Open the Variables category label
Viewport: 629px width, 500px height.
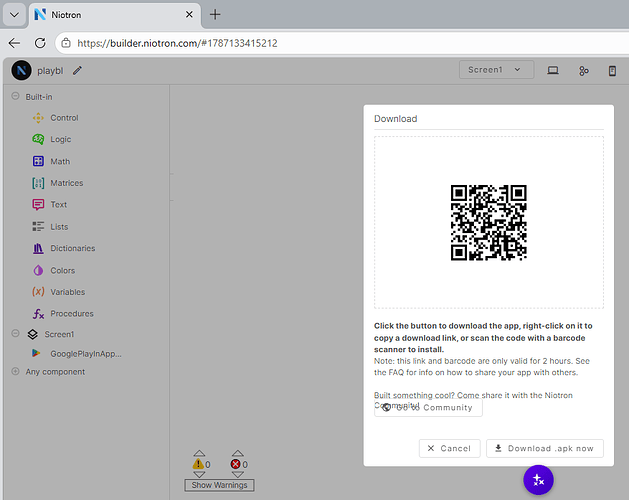click(x=67, y=292)
